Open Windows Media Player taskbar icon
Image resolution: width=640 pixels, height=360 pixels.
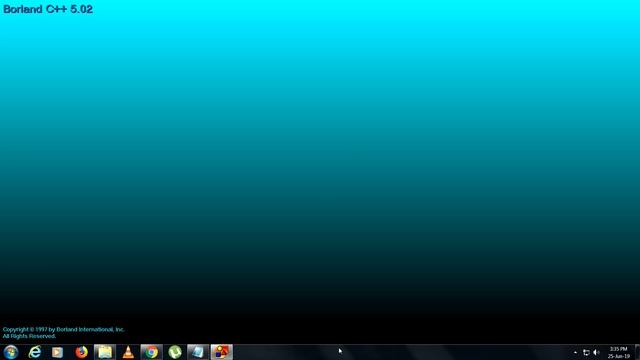(58, 352)
